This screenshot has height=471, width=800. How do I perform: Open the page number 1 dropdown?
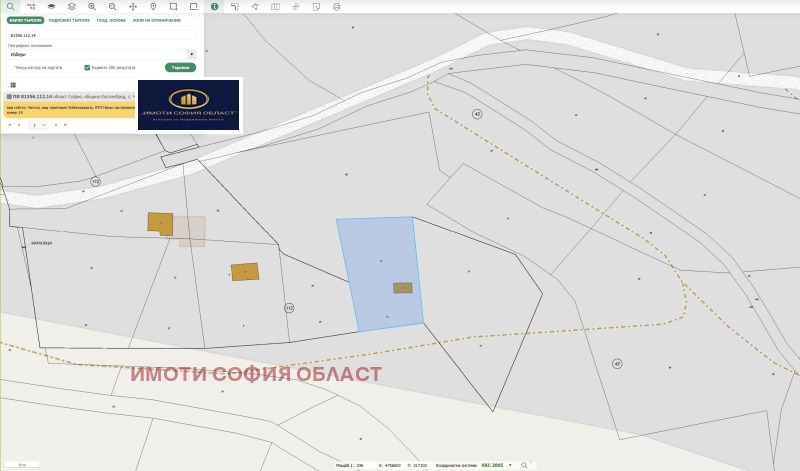click(37, 125)
